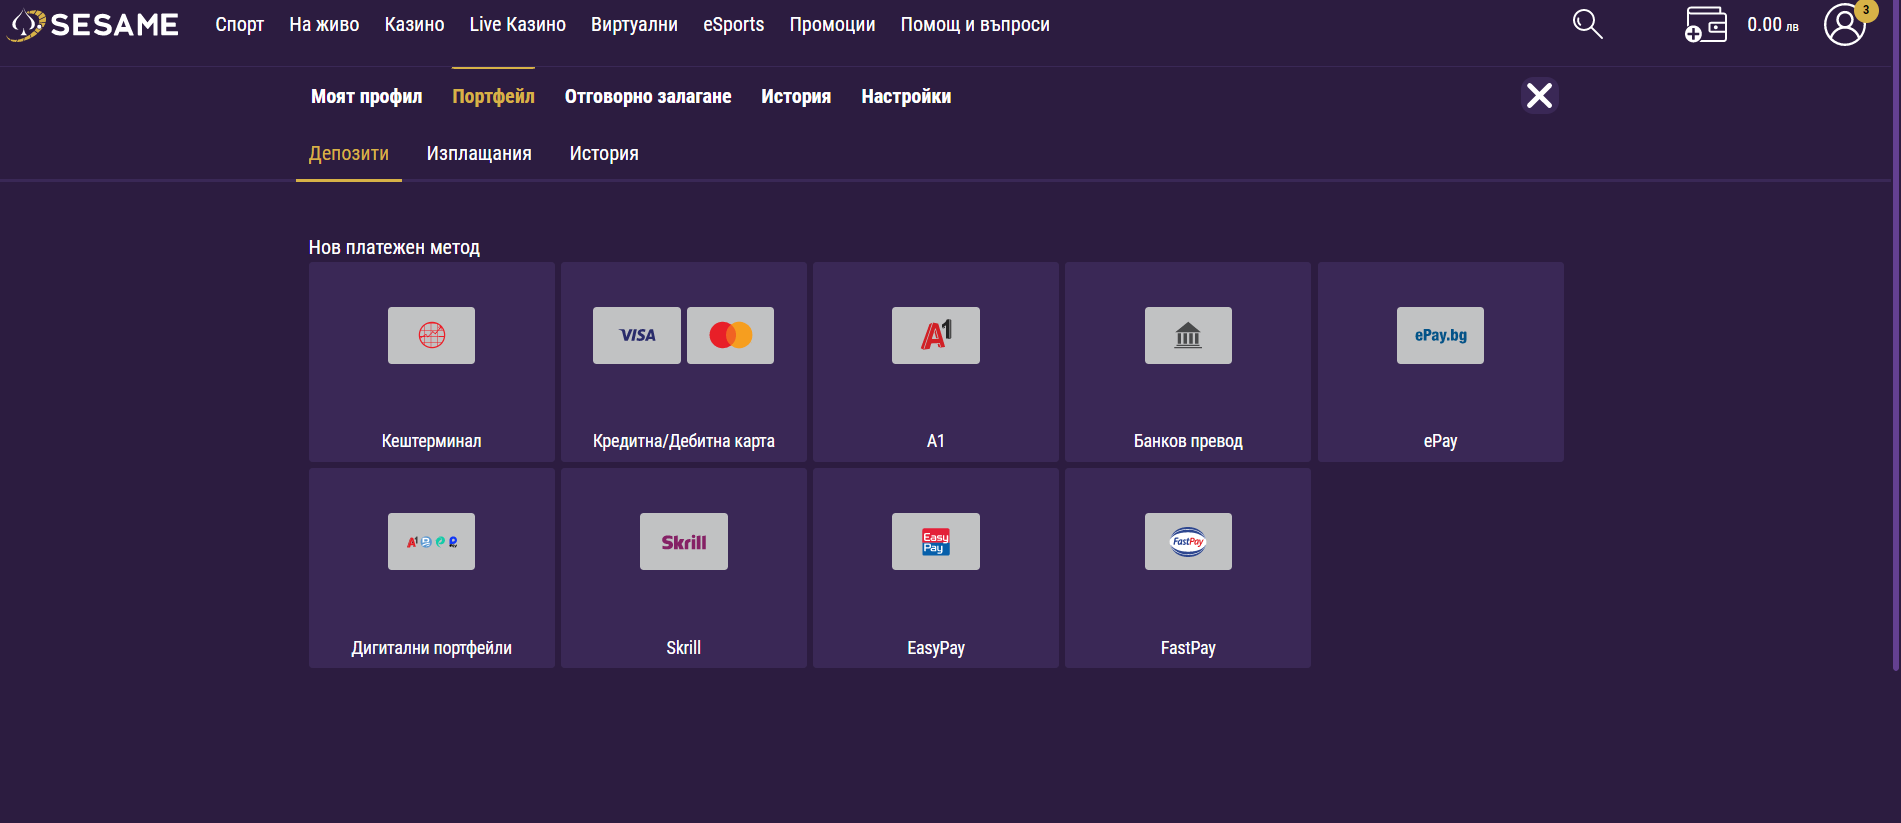
Task: Open the Виртуални menu item
Action: [x=634, y=25]
